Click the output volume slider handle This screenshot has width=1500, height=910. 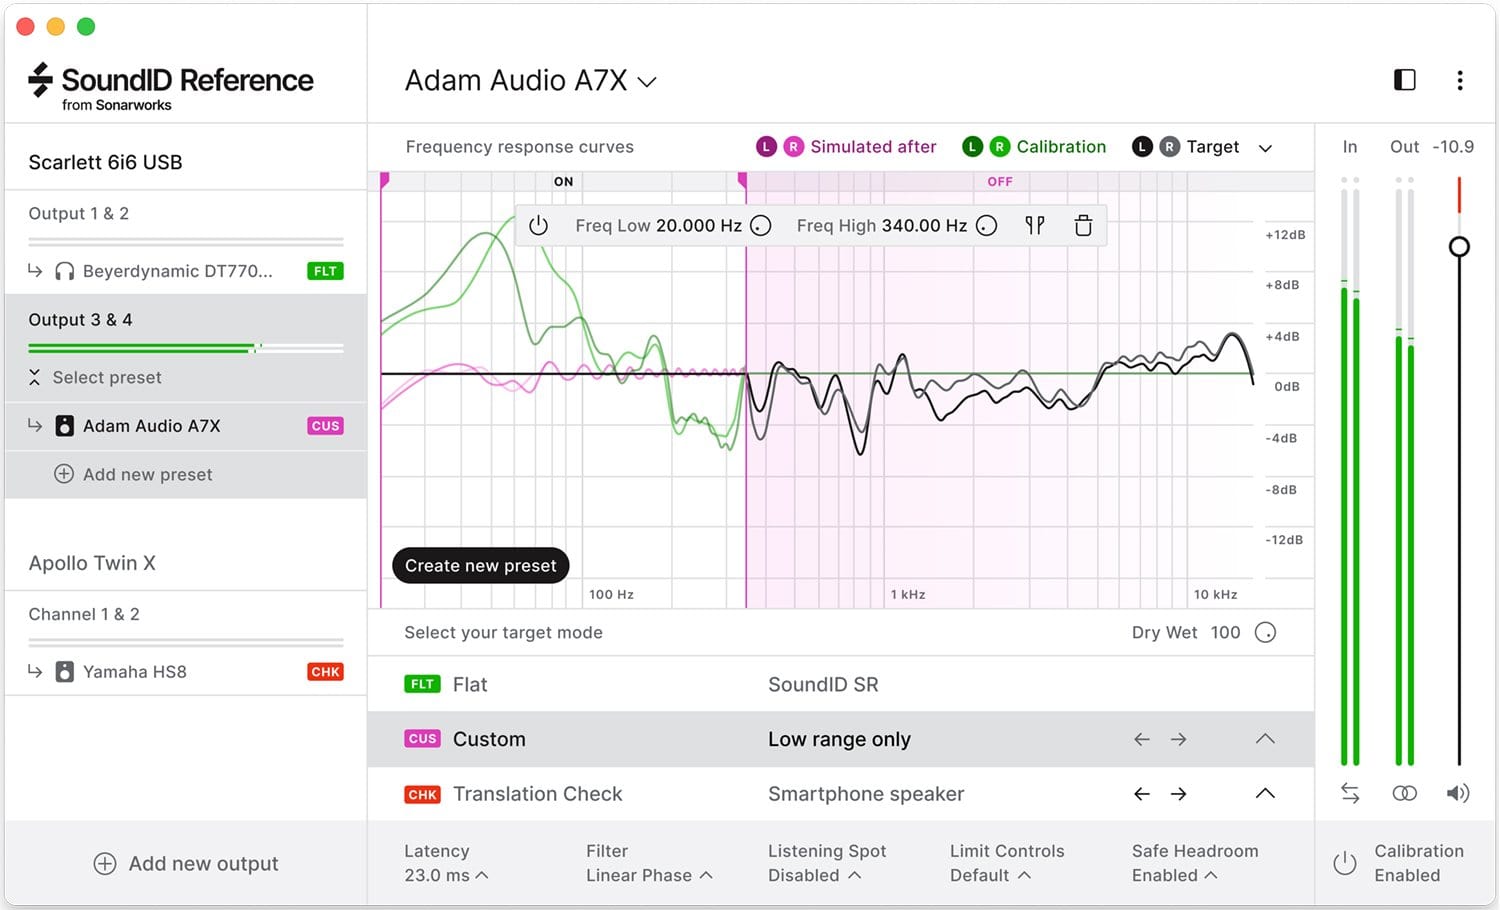pos(1459,247)
